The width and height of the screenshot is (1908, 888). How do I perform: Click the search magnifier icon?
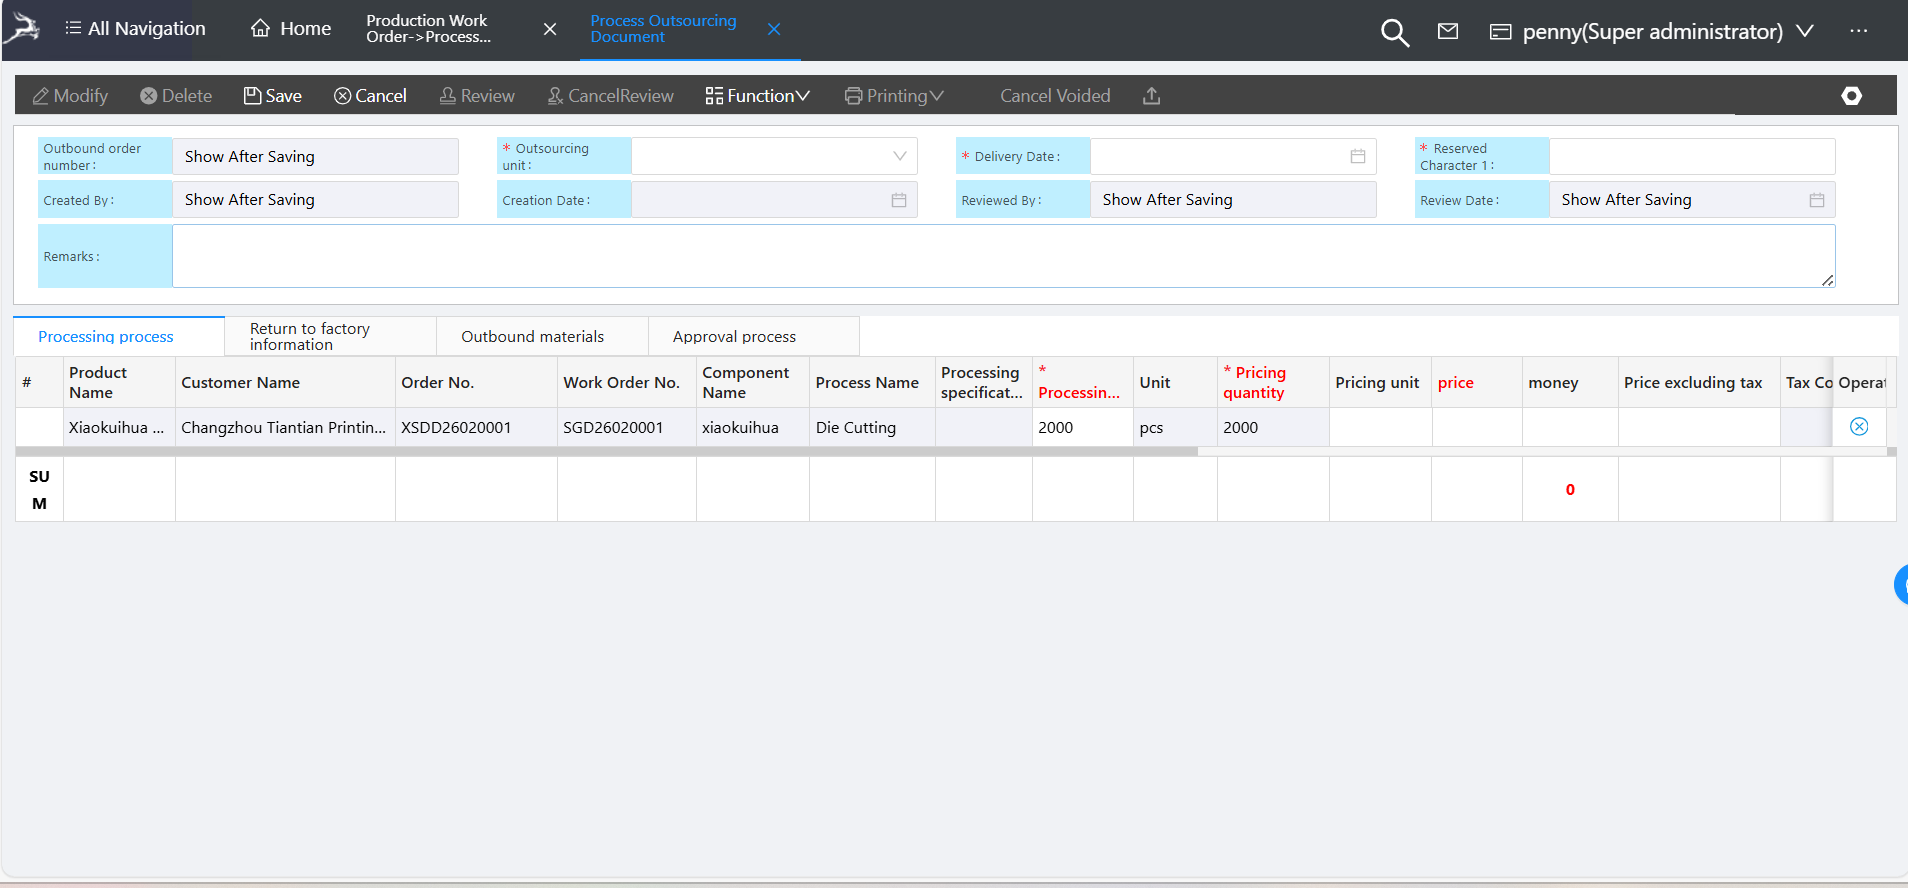[x=1394, y=33]
